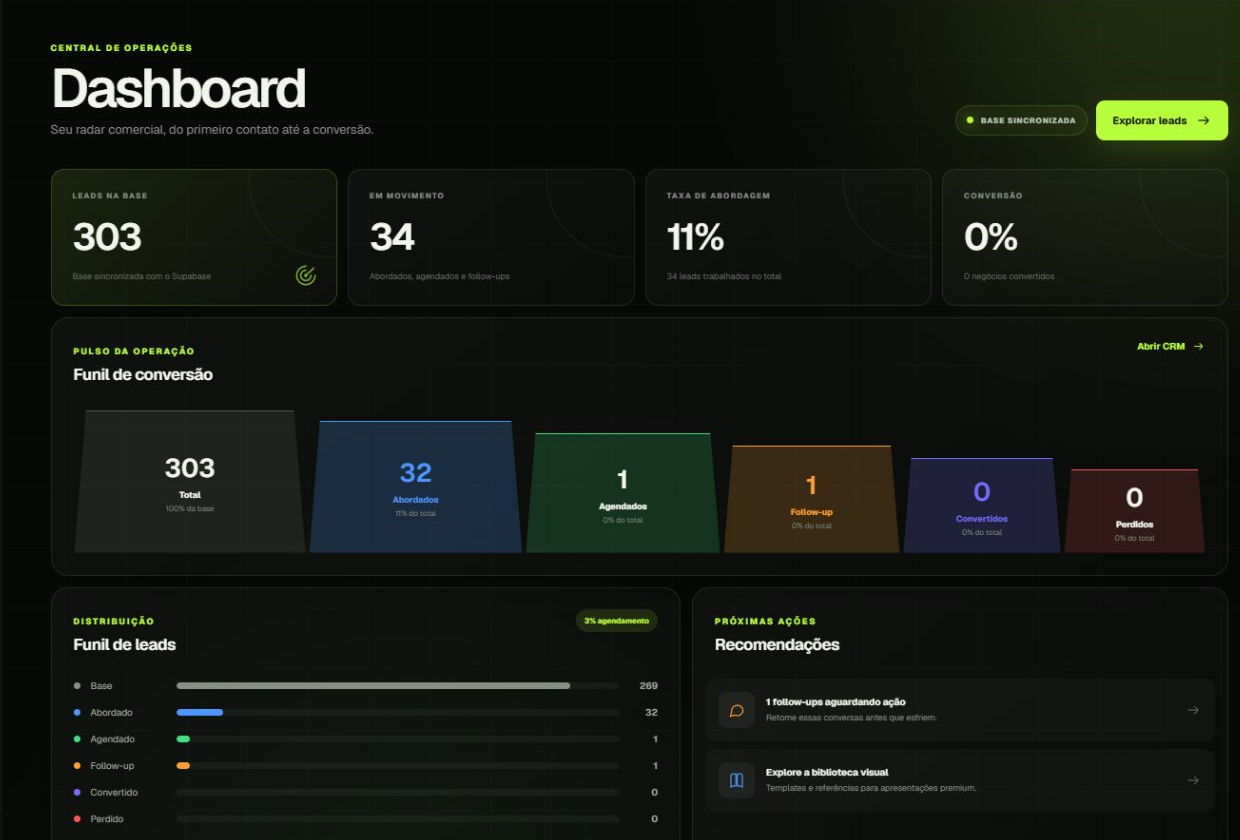
Task: Click the arrow on the follow-ups recommendation row
Action: tap(1193, 710)
